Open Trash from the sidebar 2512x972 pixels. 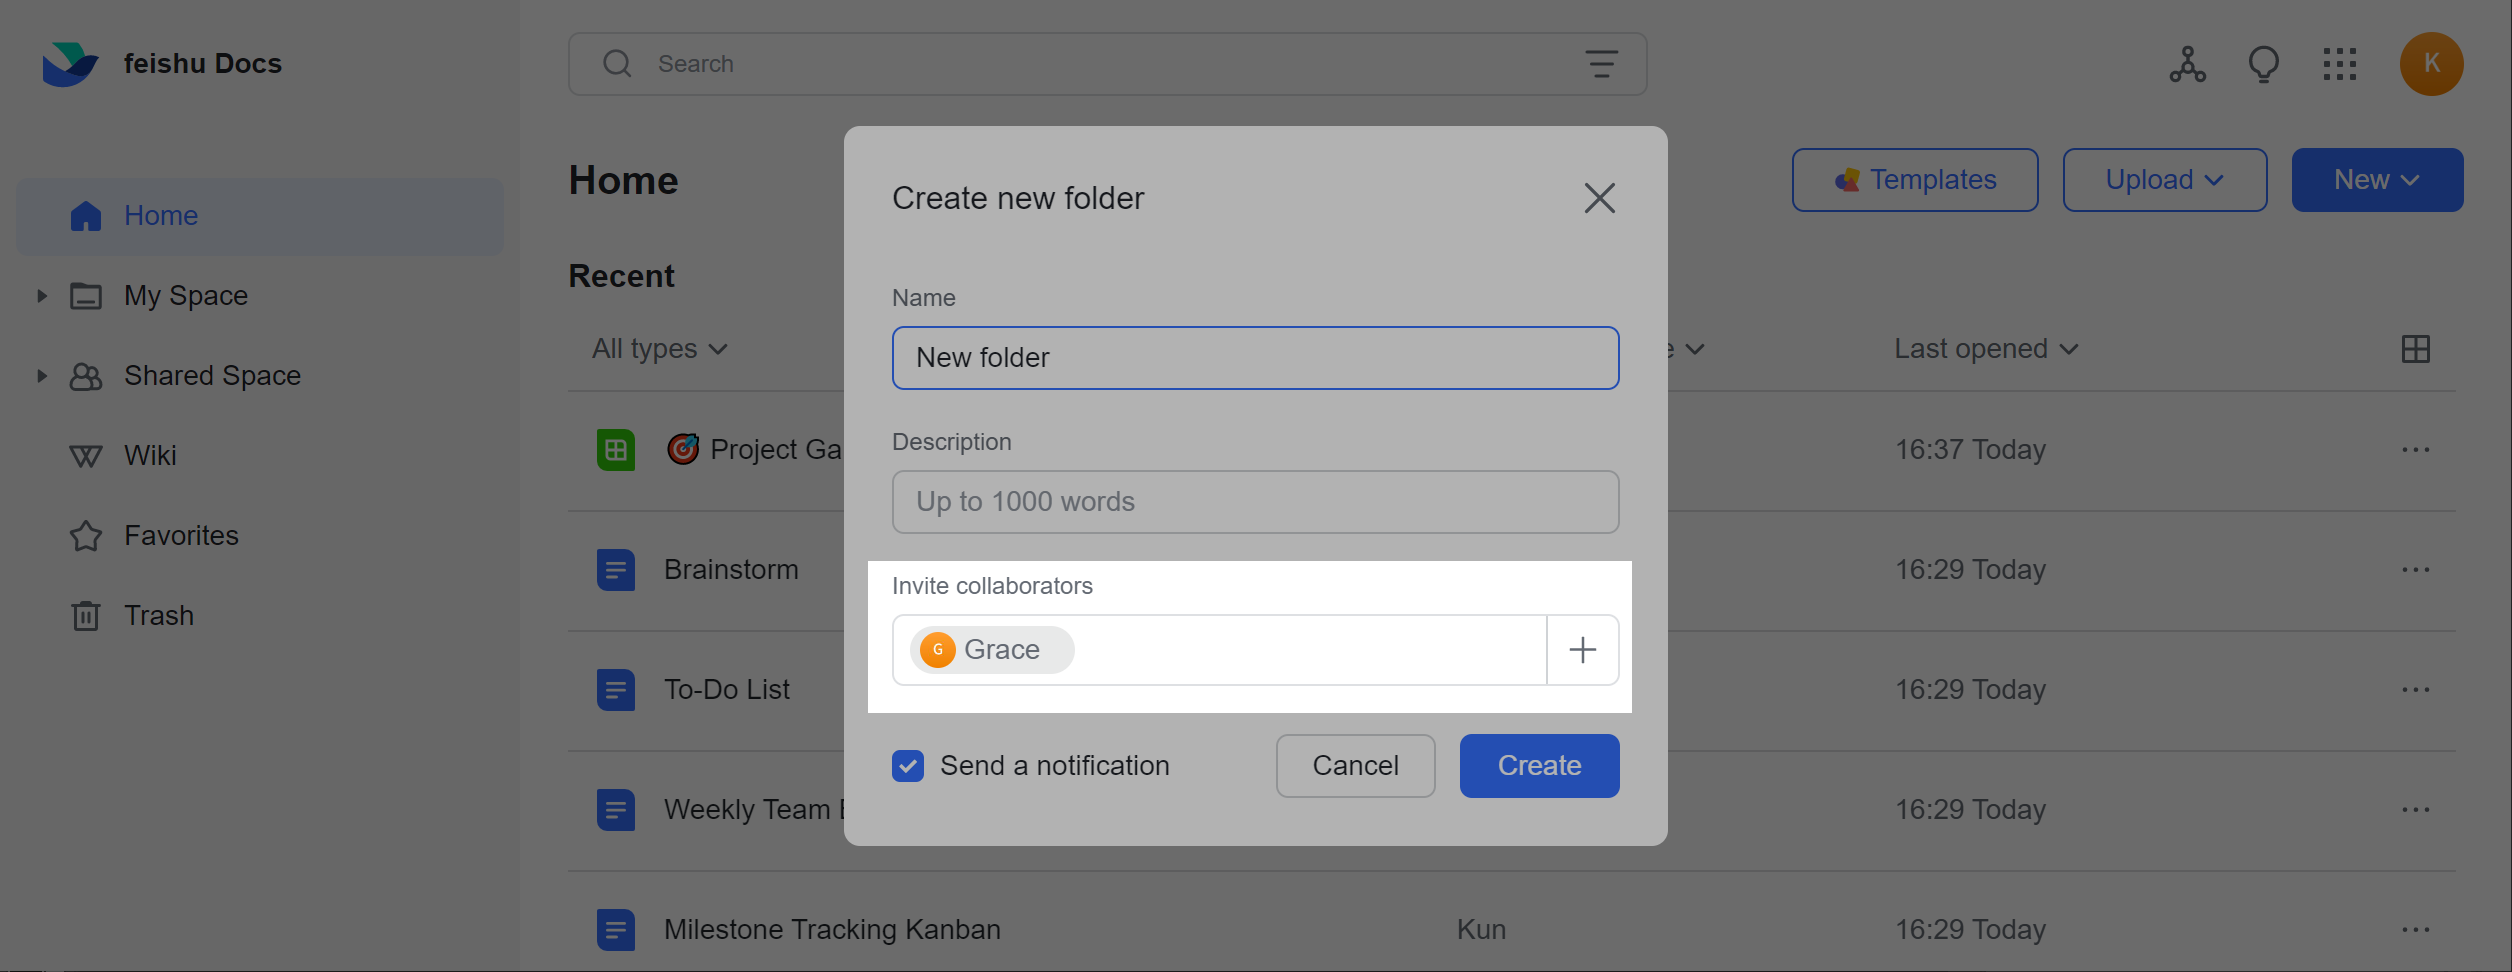click(158, 615)
